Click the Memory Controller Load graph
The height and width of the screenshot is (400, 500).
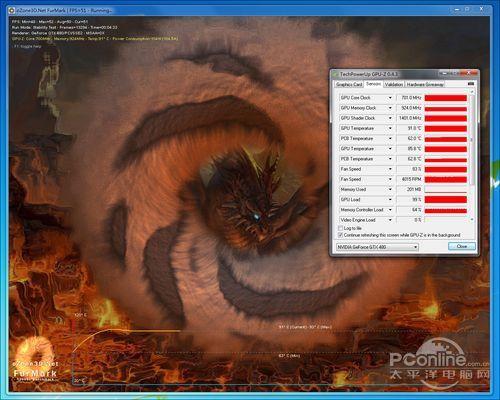446,210
